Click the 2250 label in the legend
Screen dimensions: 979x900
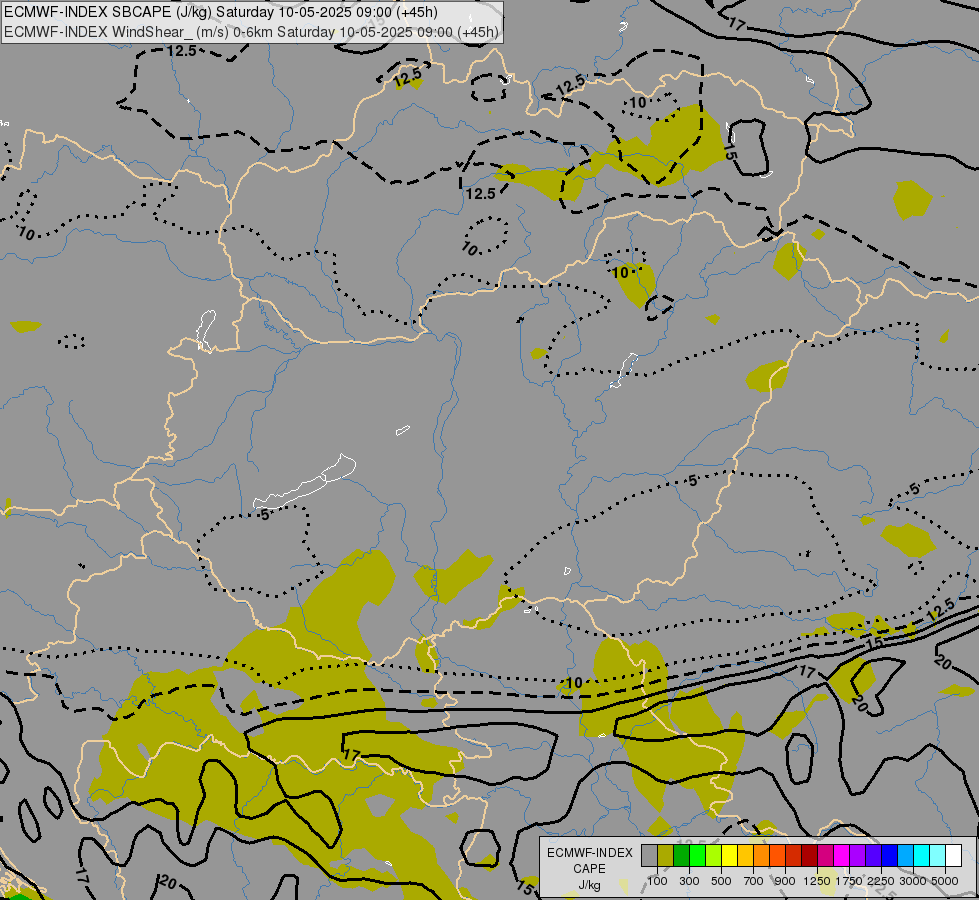coord(881,881)
